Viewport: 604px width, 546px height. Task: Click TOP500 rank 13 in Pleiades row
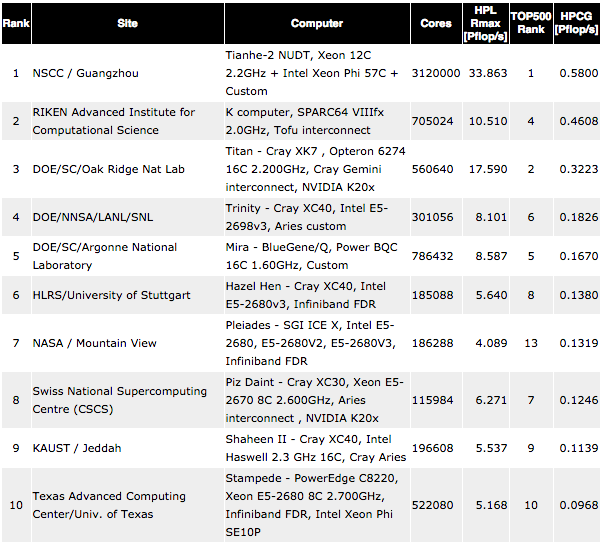pyautogui.click(x=531, y=343)
